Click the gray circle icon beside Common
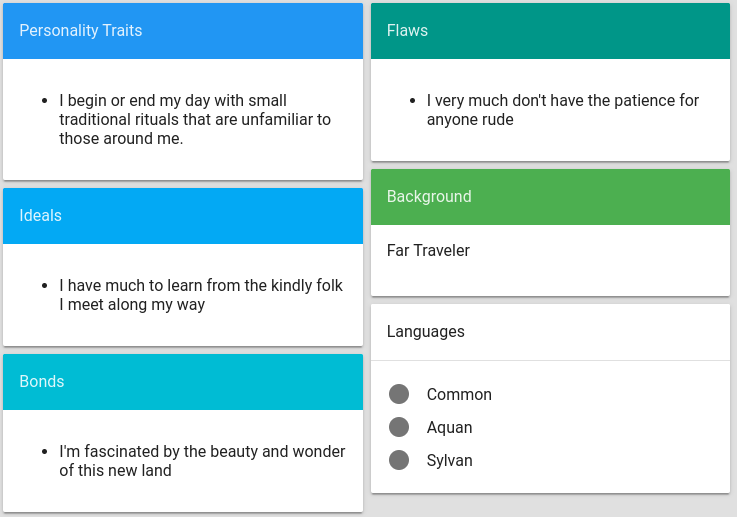 399,394
